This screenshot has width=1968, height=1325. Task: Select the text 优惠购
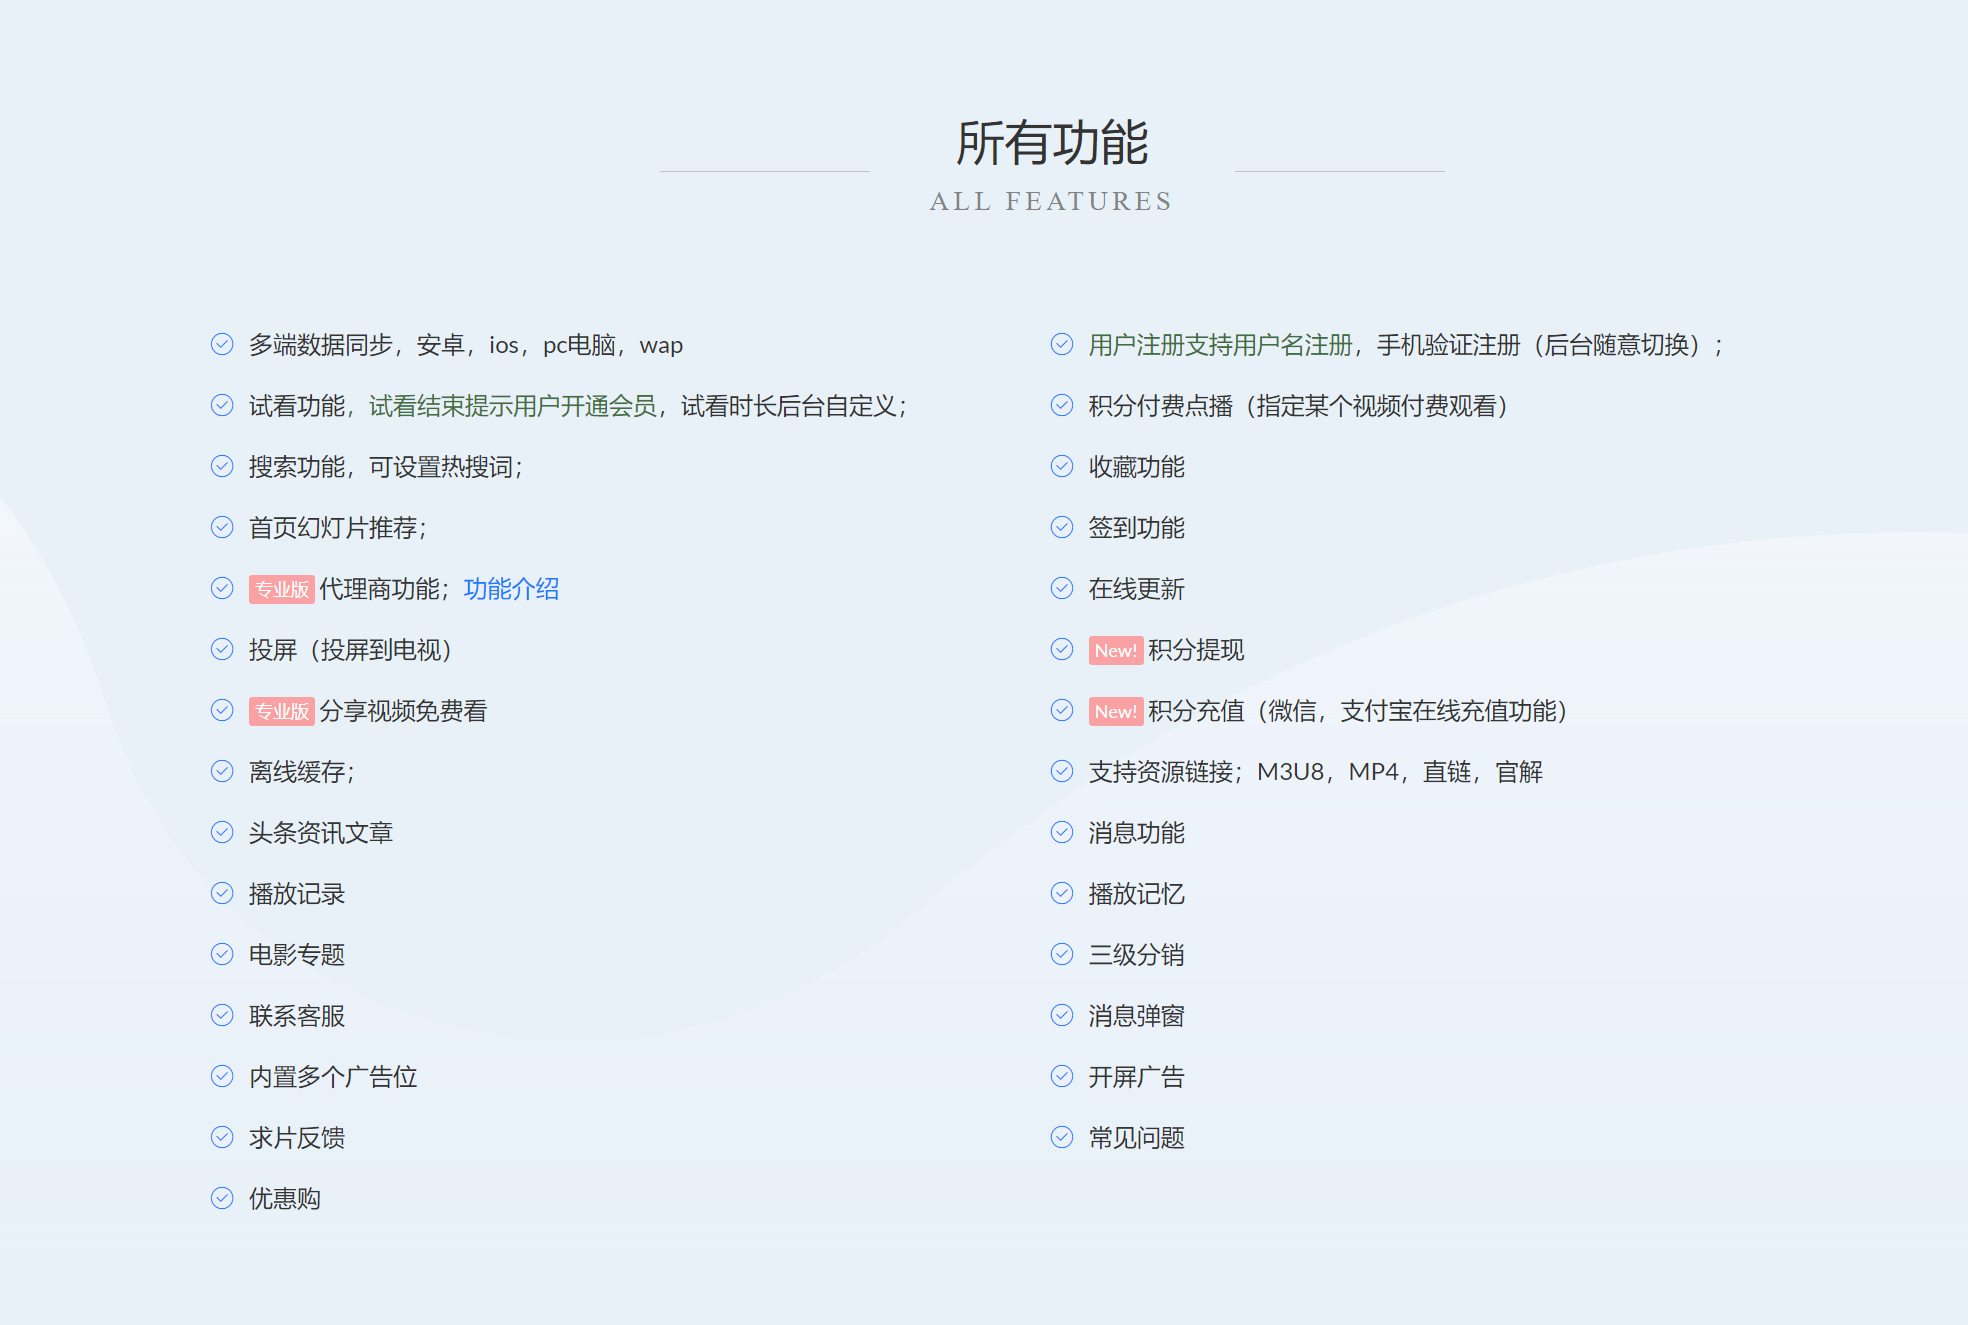click(x=285, y=1199)
